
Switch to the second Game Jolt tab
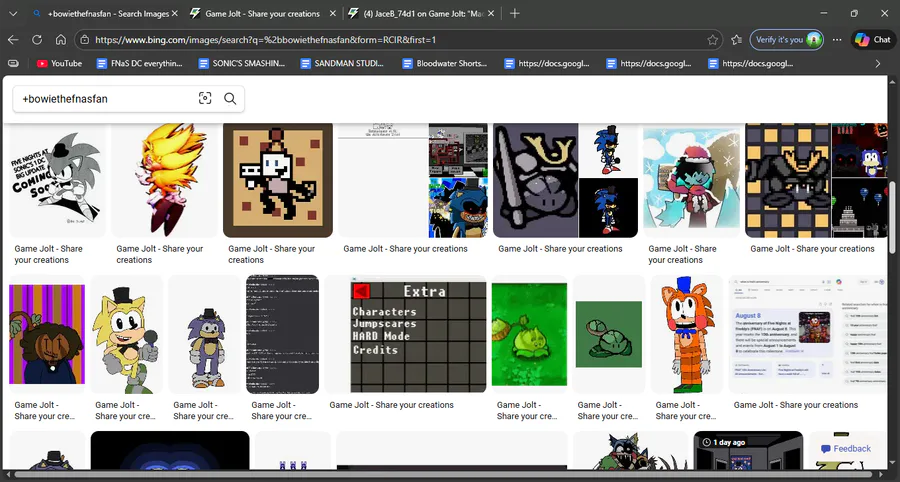tap(262, 13)
